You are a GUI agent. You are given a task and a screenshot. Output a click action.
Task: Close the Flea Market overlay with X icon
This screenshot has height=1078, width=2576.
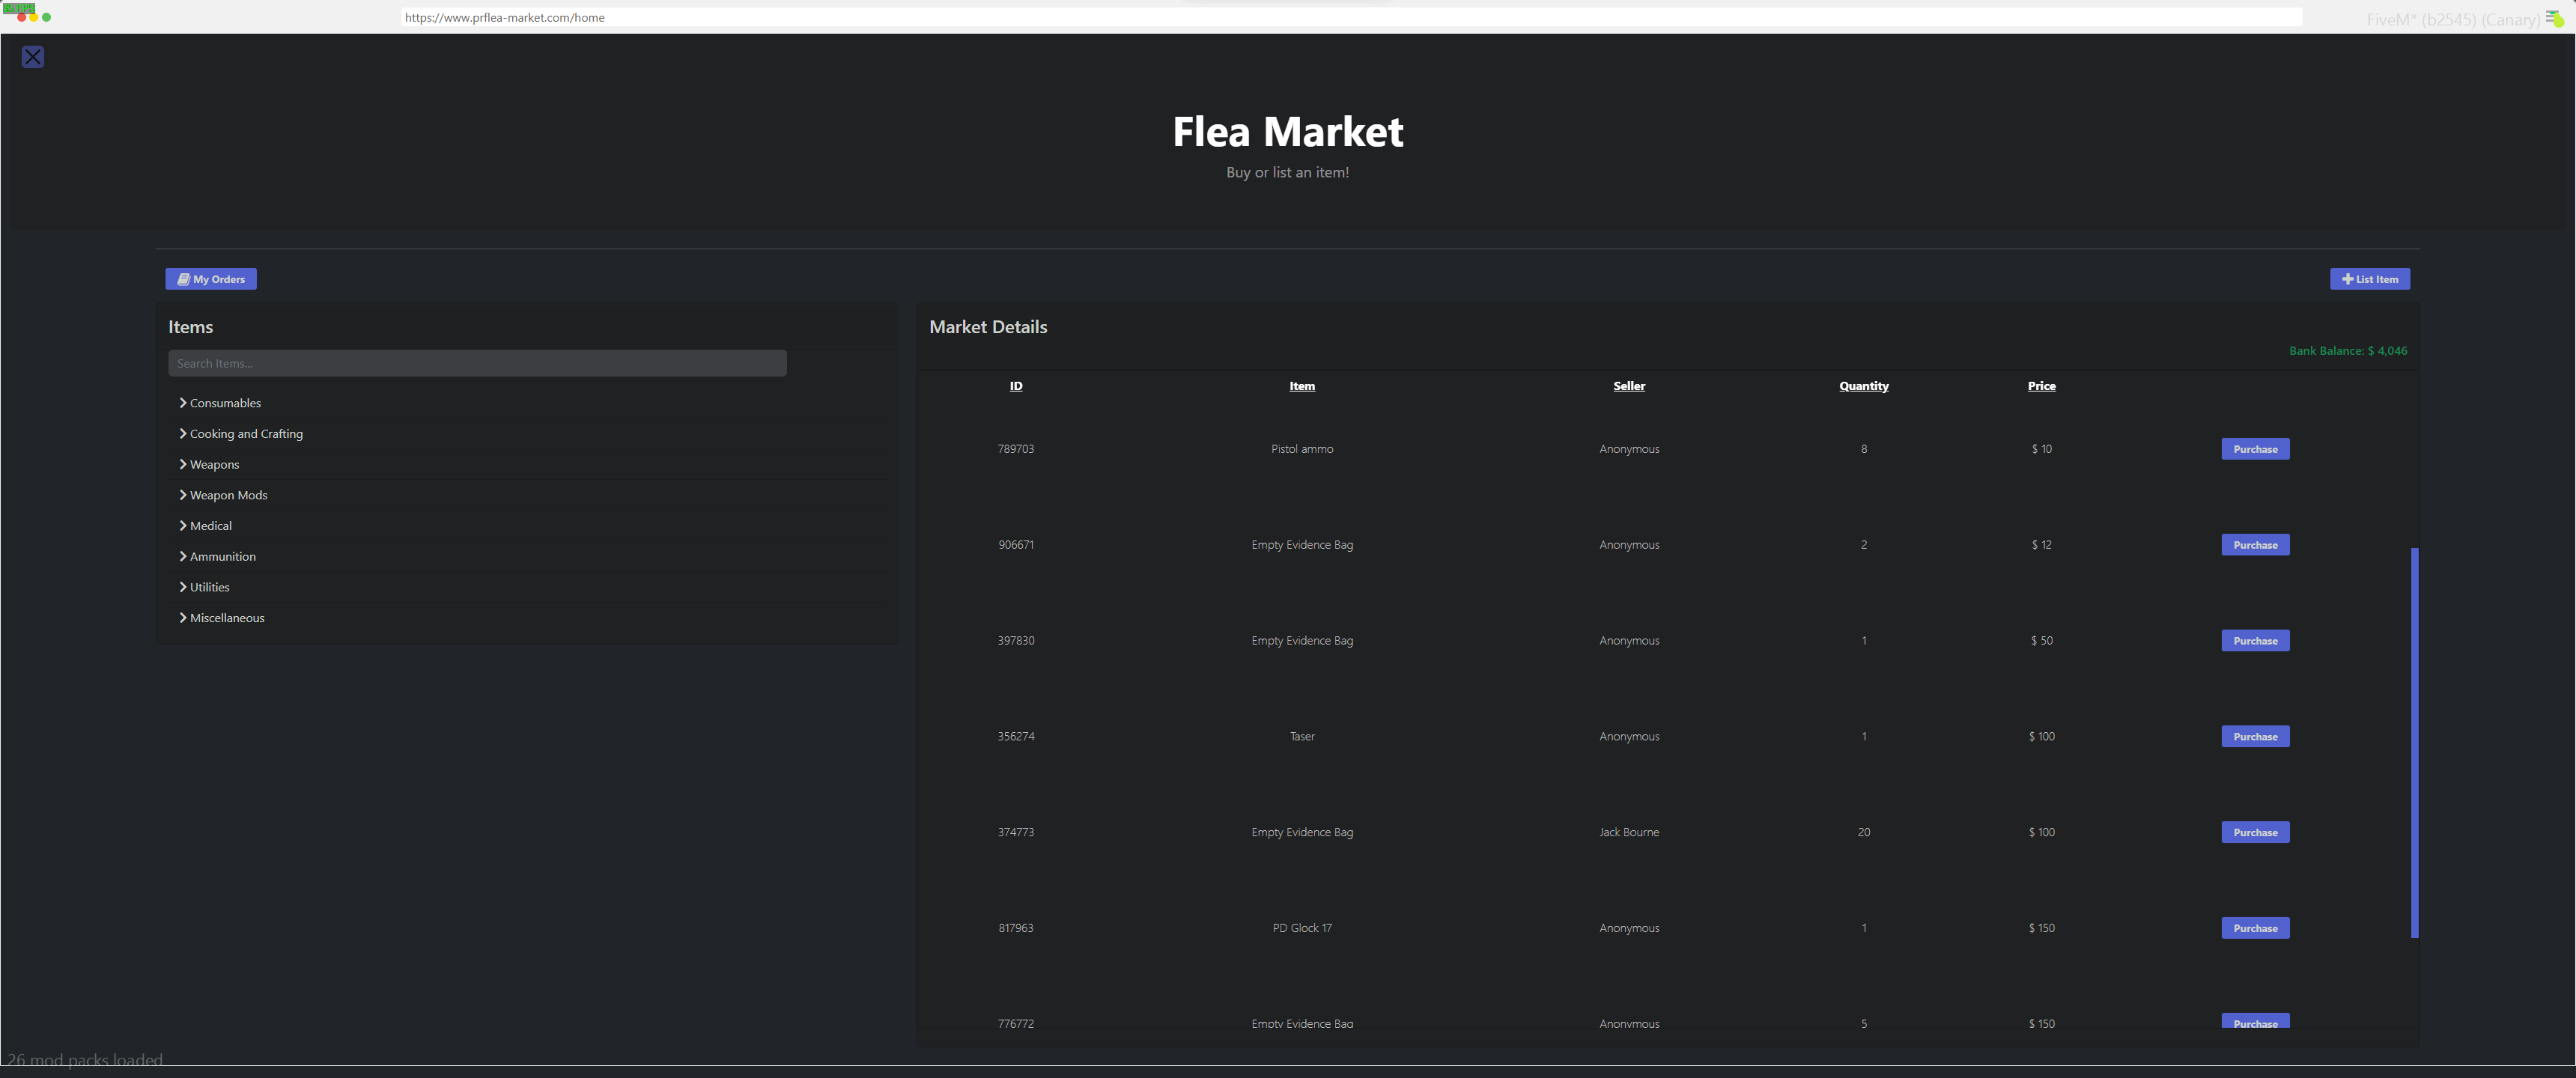pos(33,57)
